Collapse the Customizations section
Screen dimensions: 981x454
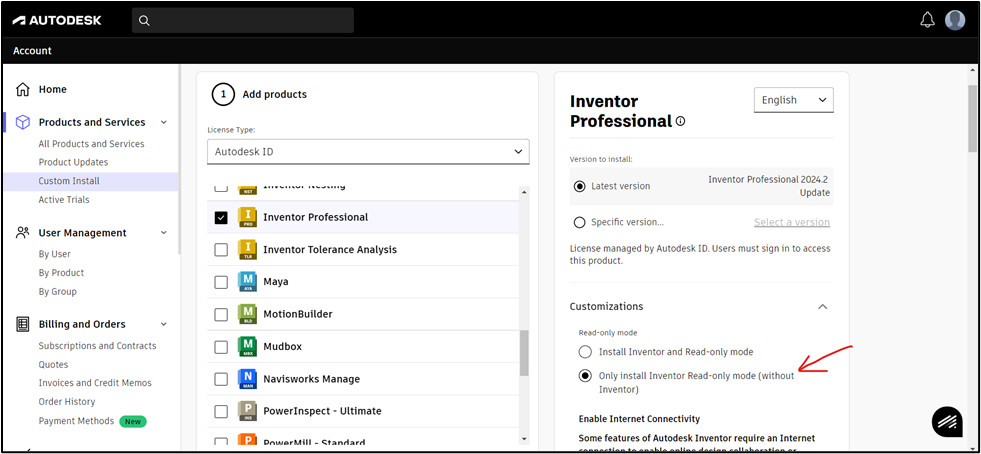(822, 307)
